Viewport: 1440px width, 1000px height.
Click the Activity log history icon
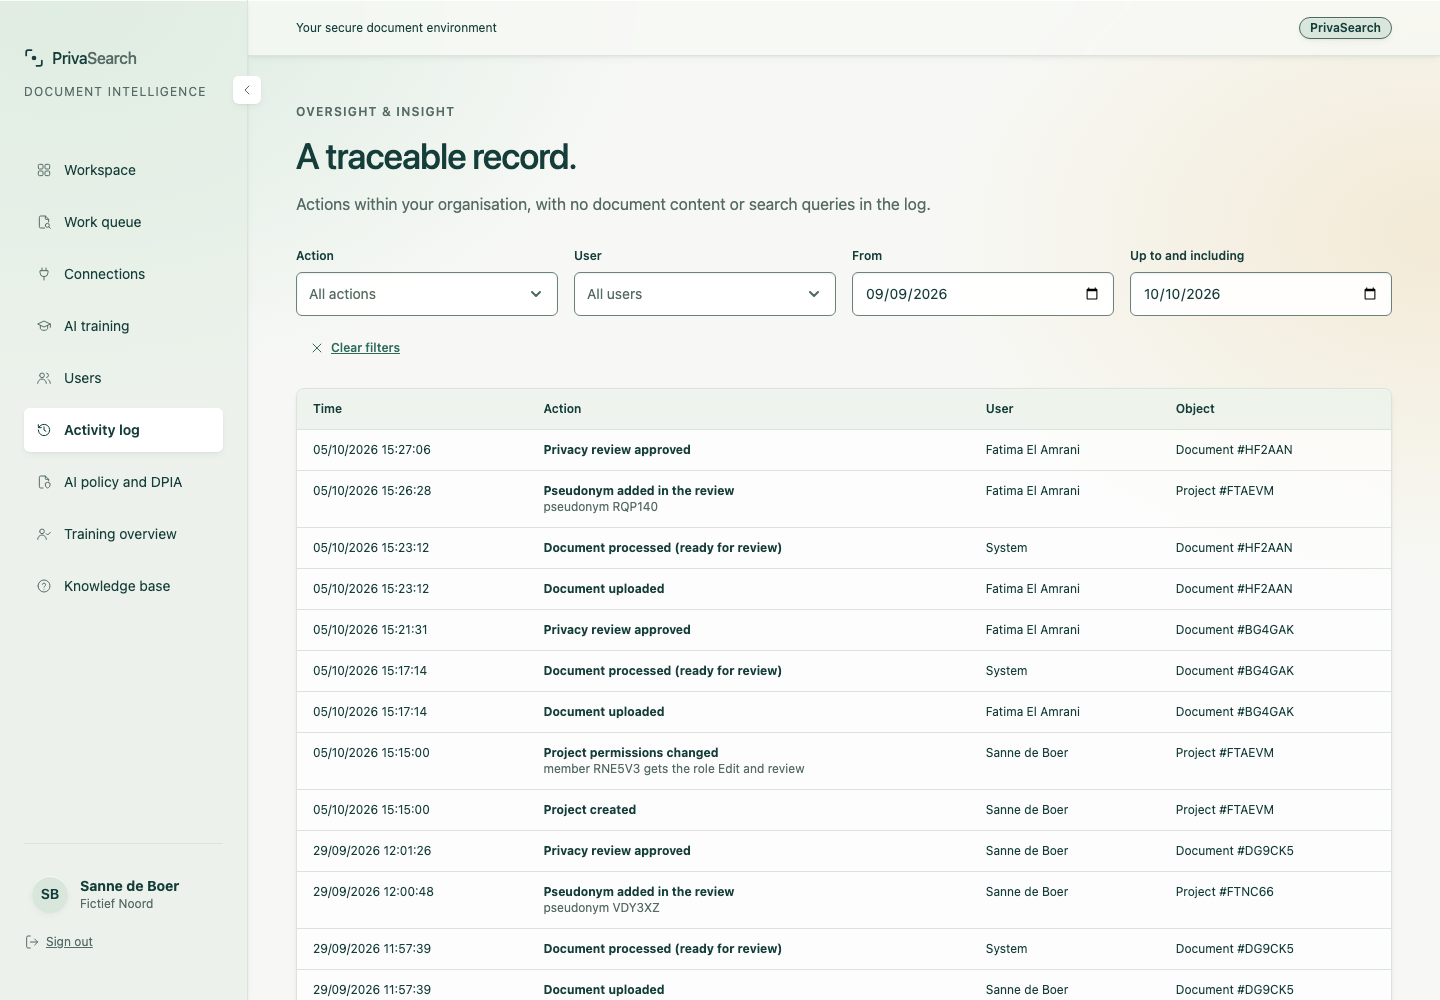[44, 430]
